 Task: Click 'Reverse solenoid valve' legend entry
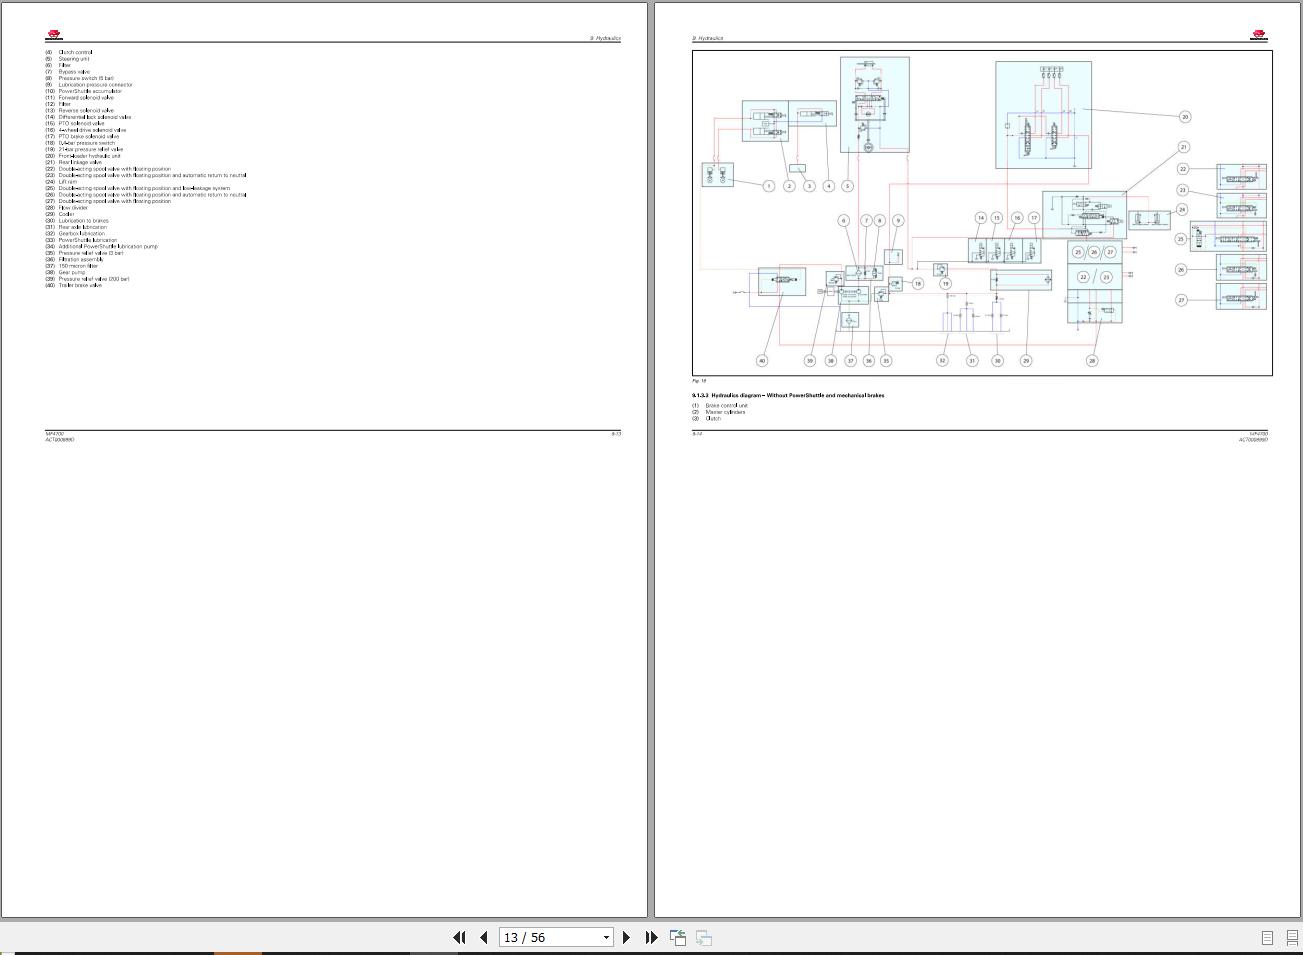[x=86, y=111]
